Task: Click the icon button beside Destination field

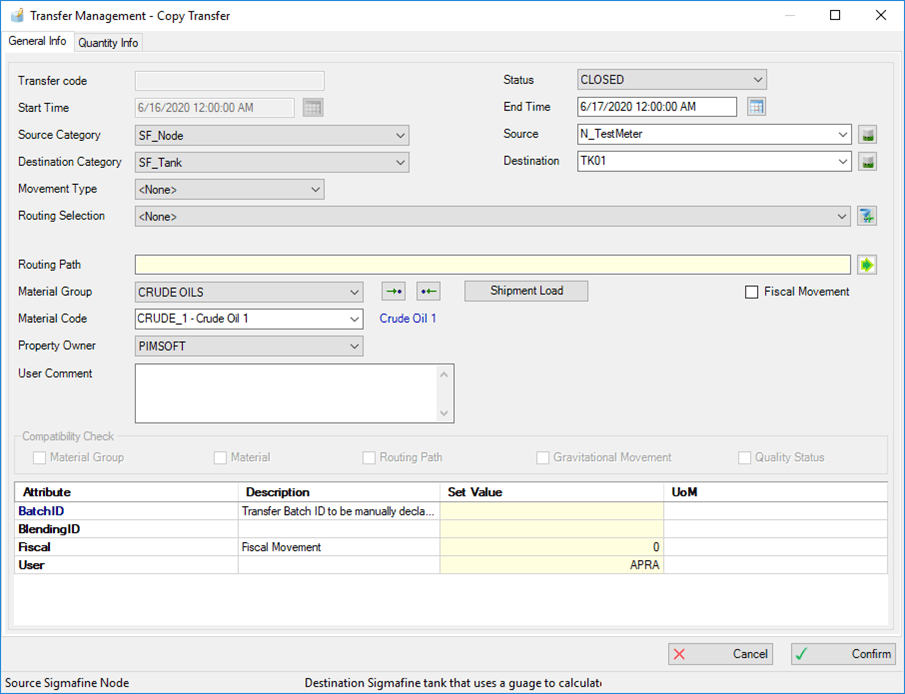Action: pyautogui.click(x=867, y=162)
